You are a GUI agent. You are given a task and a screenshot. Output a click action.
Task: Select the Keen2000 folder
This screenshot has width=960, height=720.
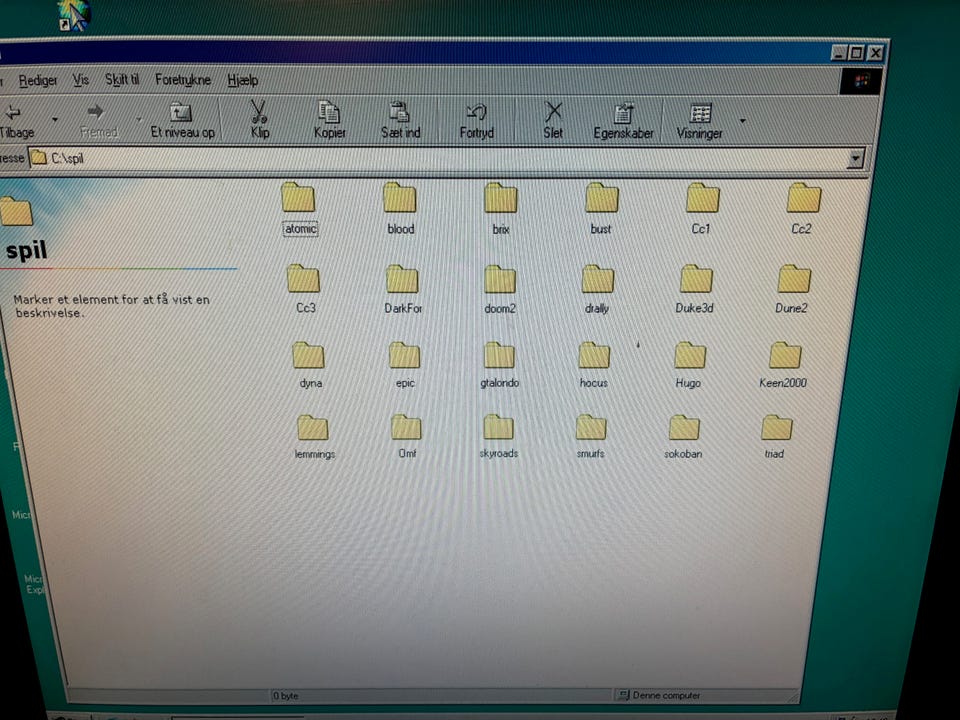point(784,366)
